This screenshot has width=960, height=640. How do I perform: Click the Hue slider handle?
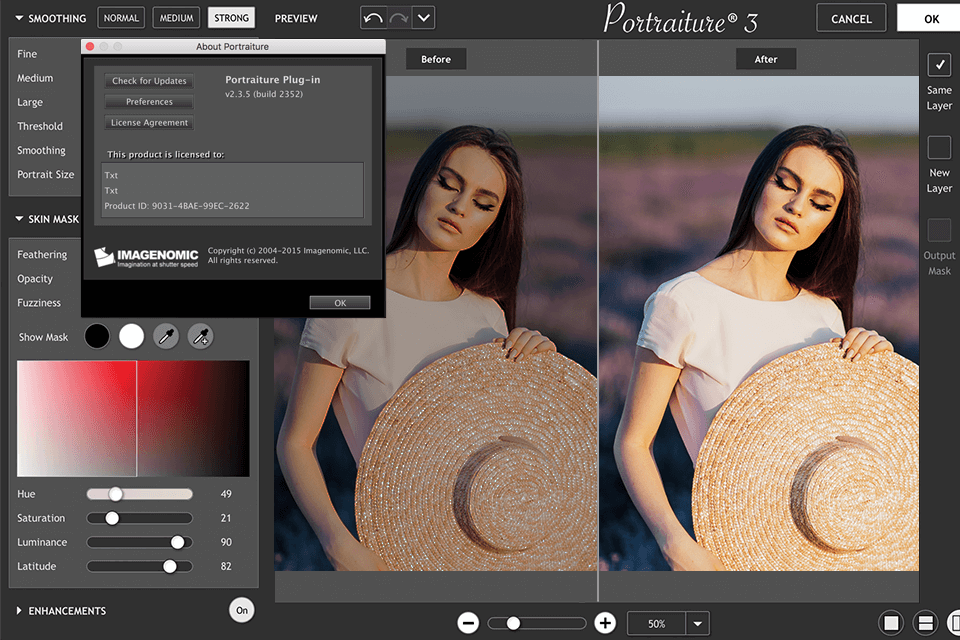click(115, 494)
